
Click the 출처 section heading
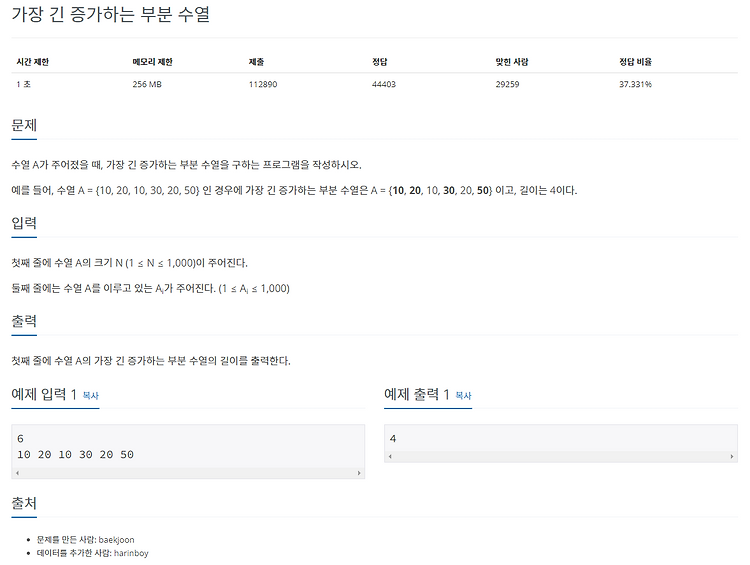[x=24, y=503]
